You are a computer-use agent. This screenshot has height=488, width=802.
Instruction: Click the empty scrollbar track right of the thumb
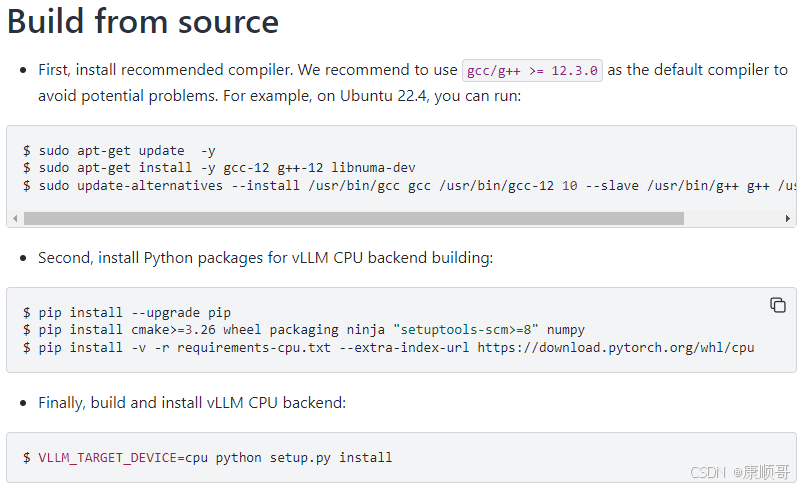click(730, 218)
